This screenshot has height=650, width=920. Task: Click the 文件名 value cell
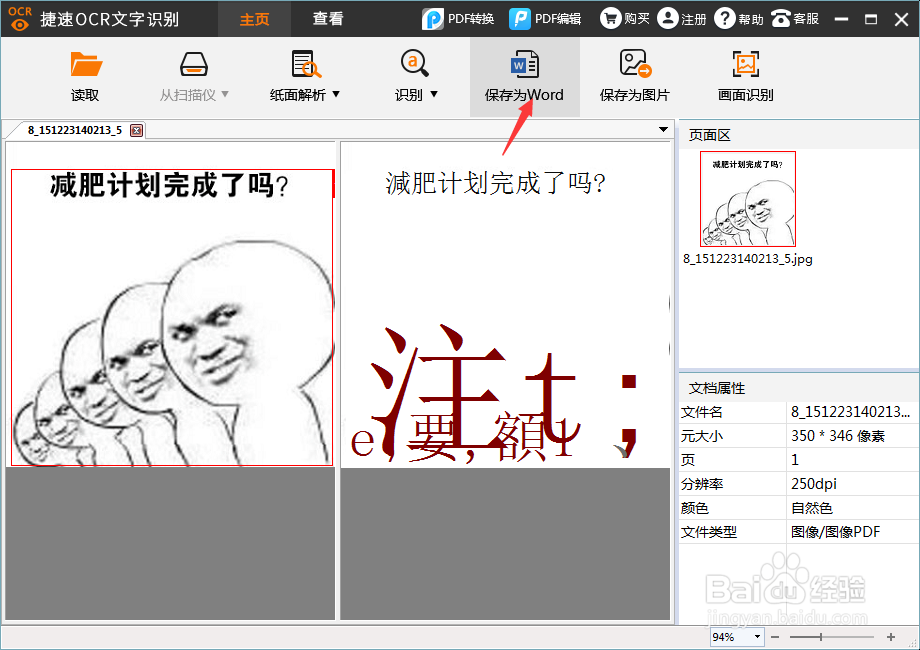tap(852, 412)
